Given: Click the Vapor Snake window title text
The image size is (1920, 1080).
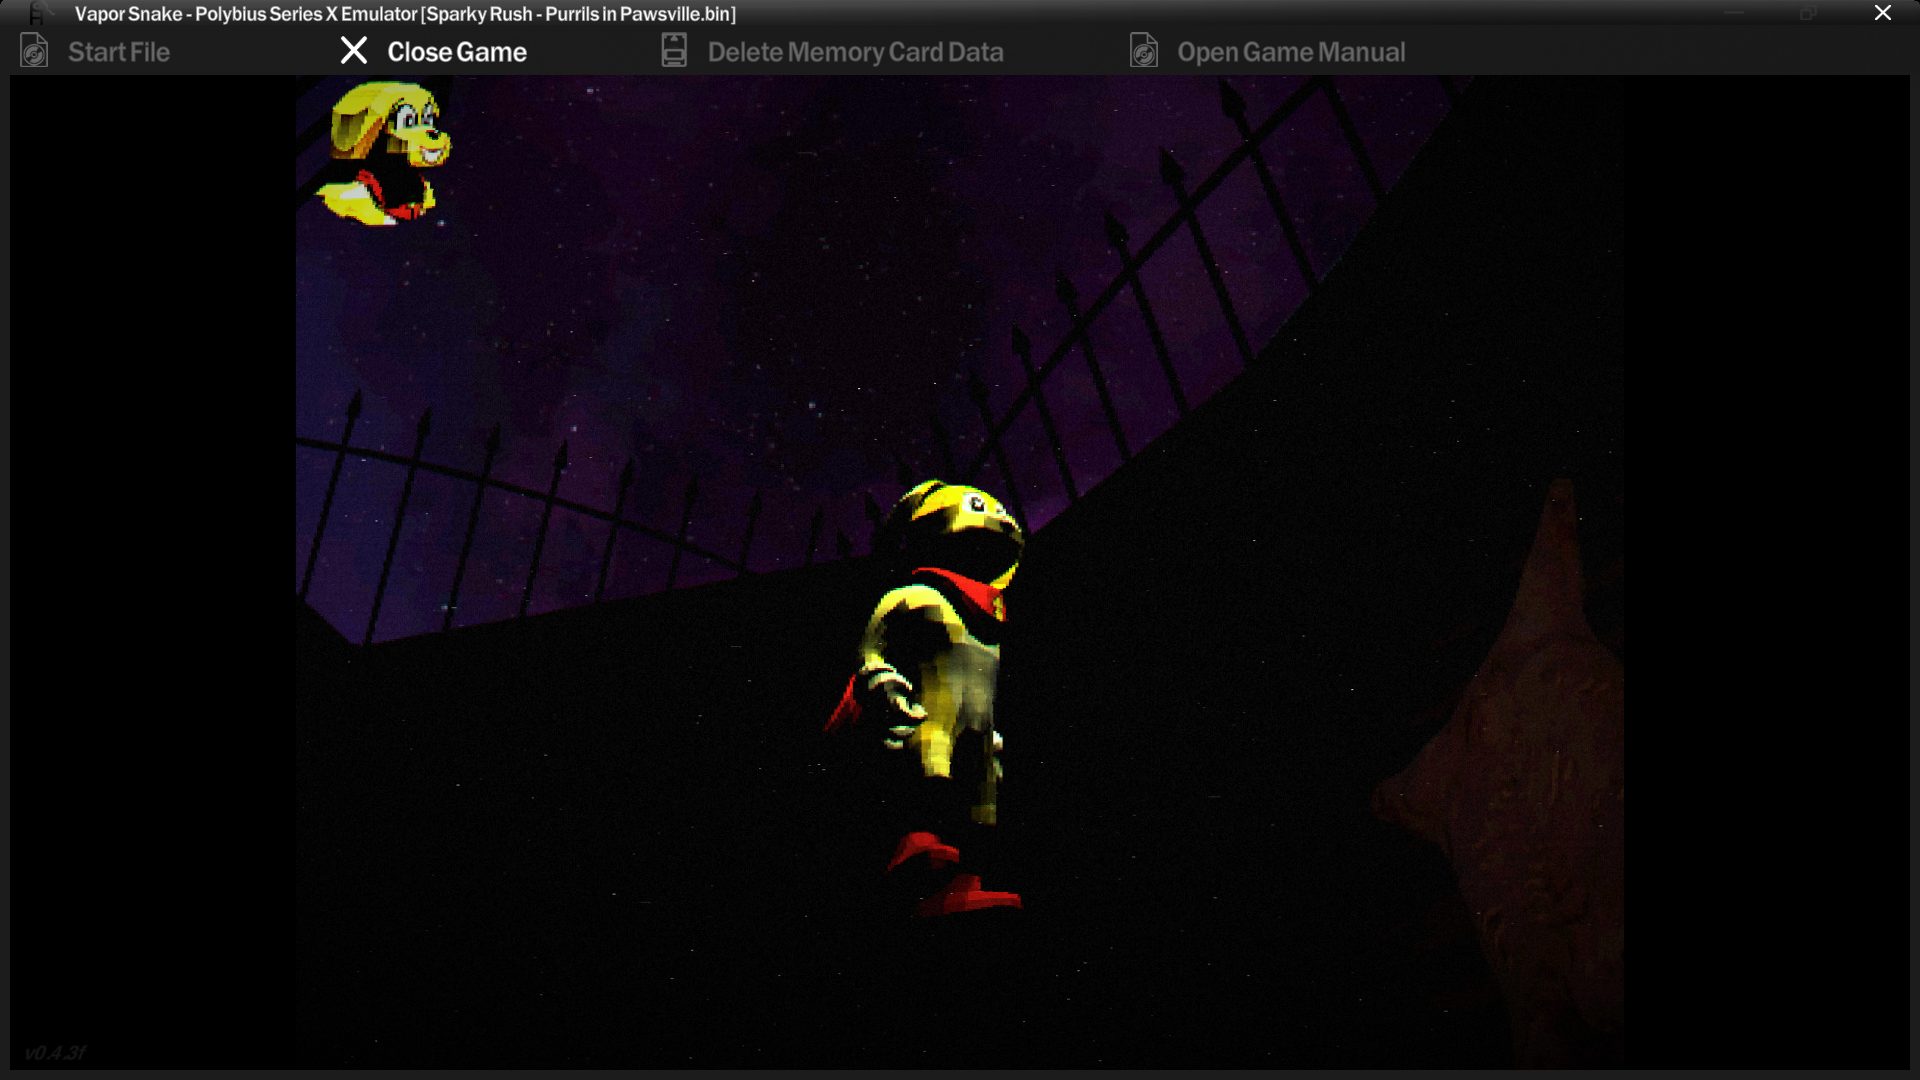Looking at the screenshot, I should coord(405,14).
